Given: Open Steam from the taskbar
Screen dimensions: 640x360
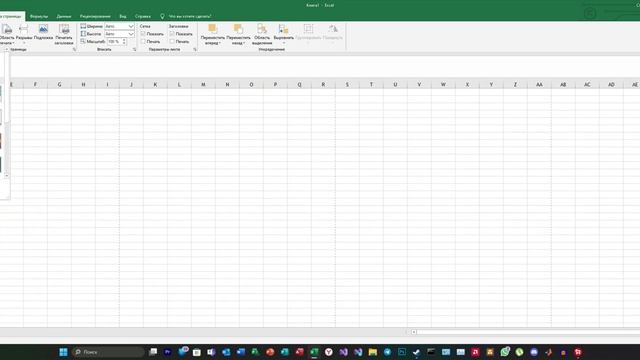Looking at the screenshot, I should coord(416,352).
